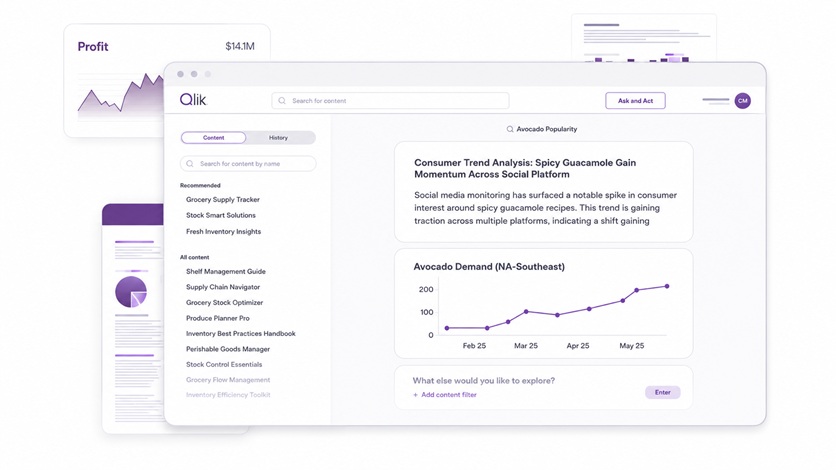Click the magnifier in sidebar content search
Screen dimensions: 836x470
[x=190, y=164]
